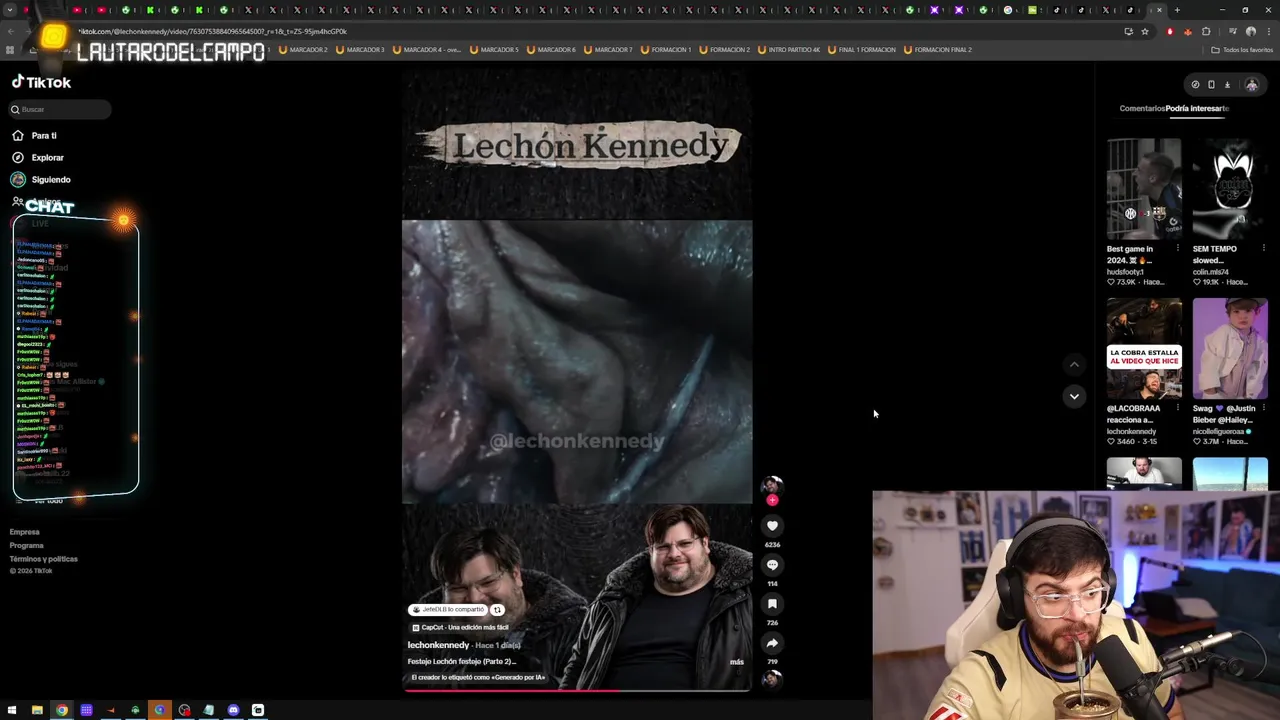
Task: Open colin.mls74 author link
Action: pos(1210,272)
